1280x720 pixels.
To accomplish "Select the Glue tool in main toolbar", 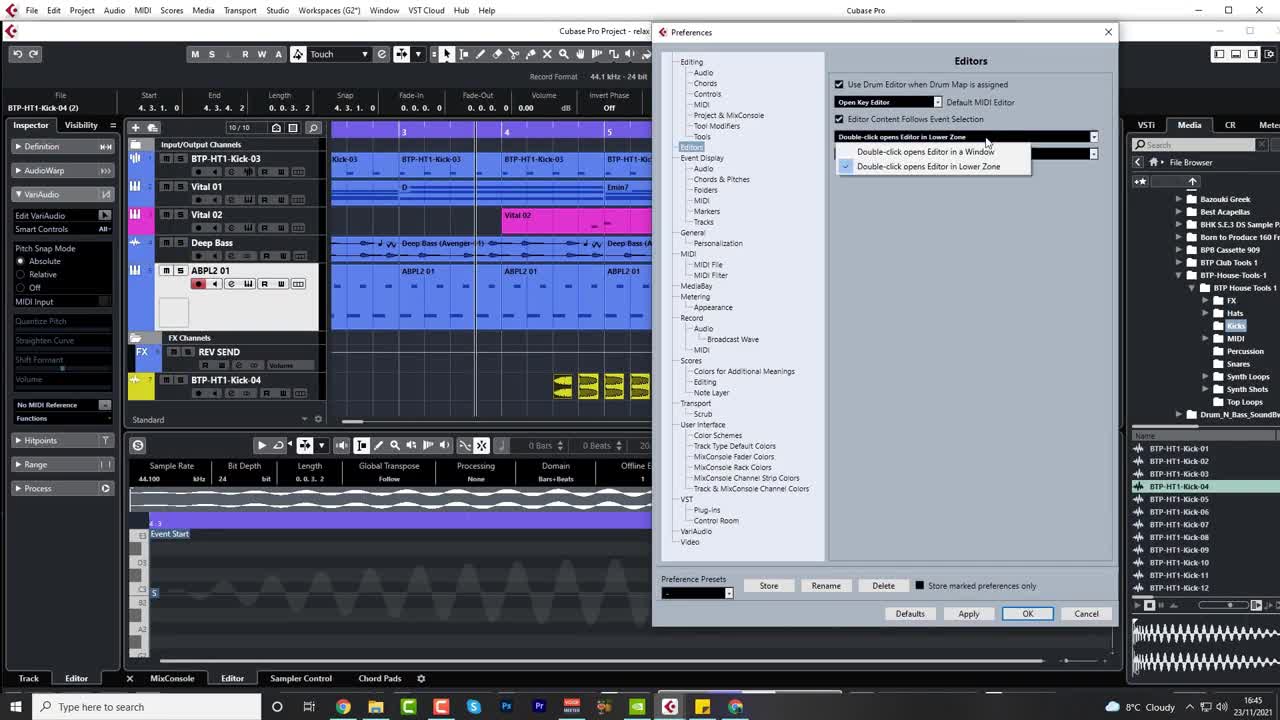I will click(x=531, y=54).
